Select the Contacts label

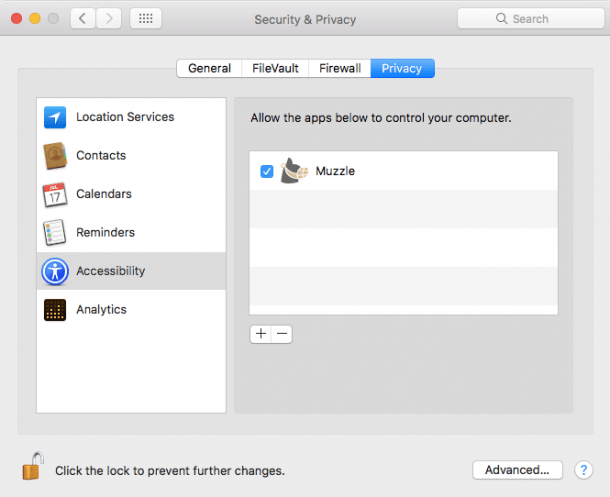click(101, 156)
